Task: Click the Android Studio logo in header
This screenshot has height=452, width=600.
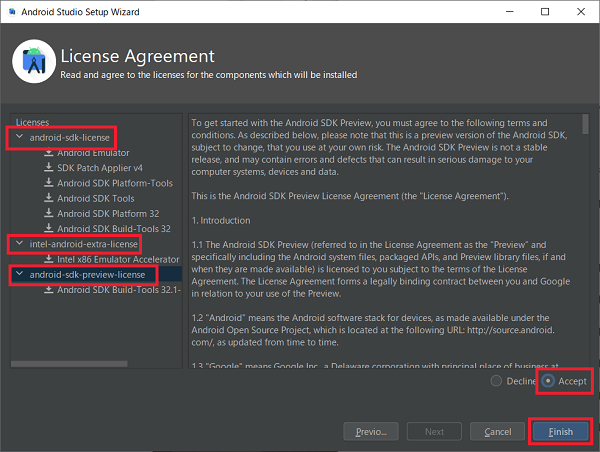Action: [34, 61]
